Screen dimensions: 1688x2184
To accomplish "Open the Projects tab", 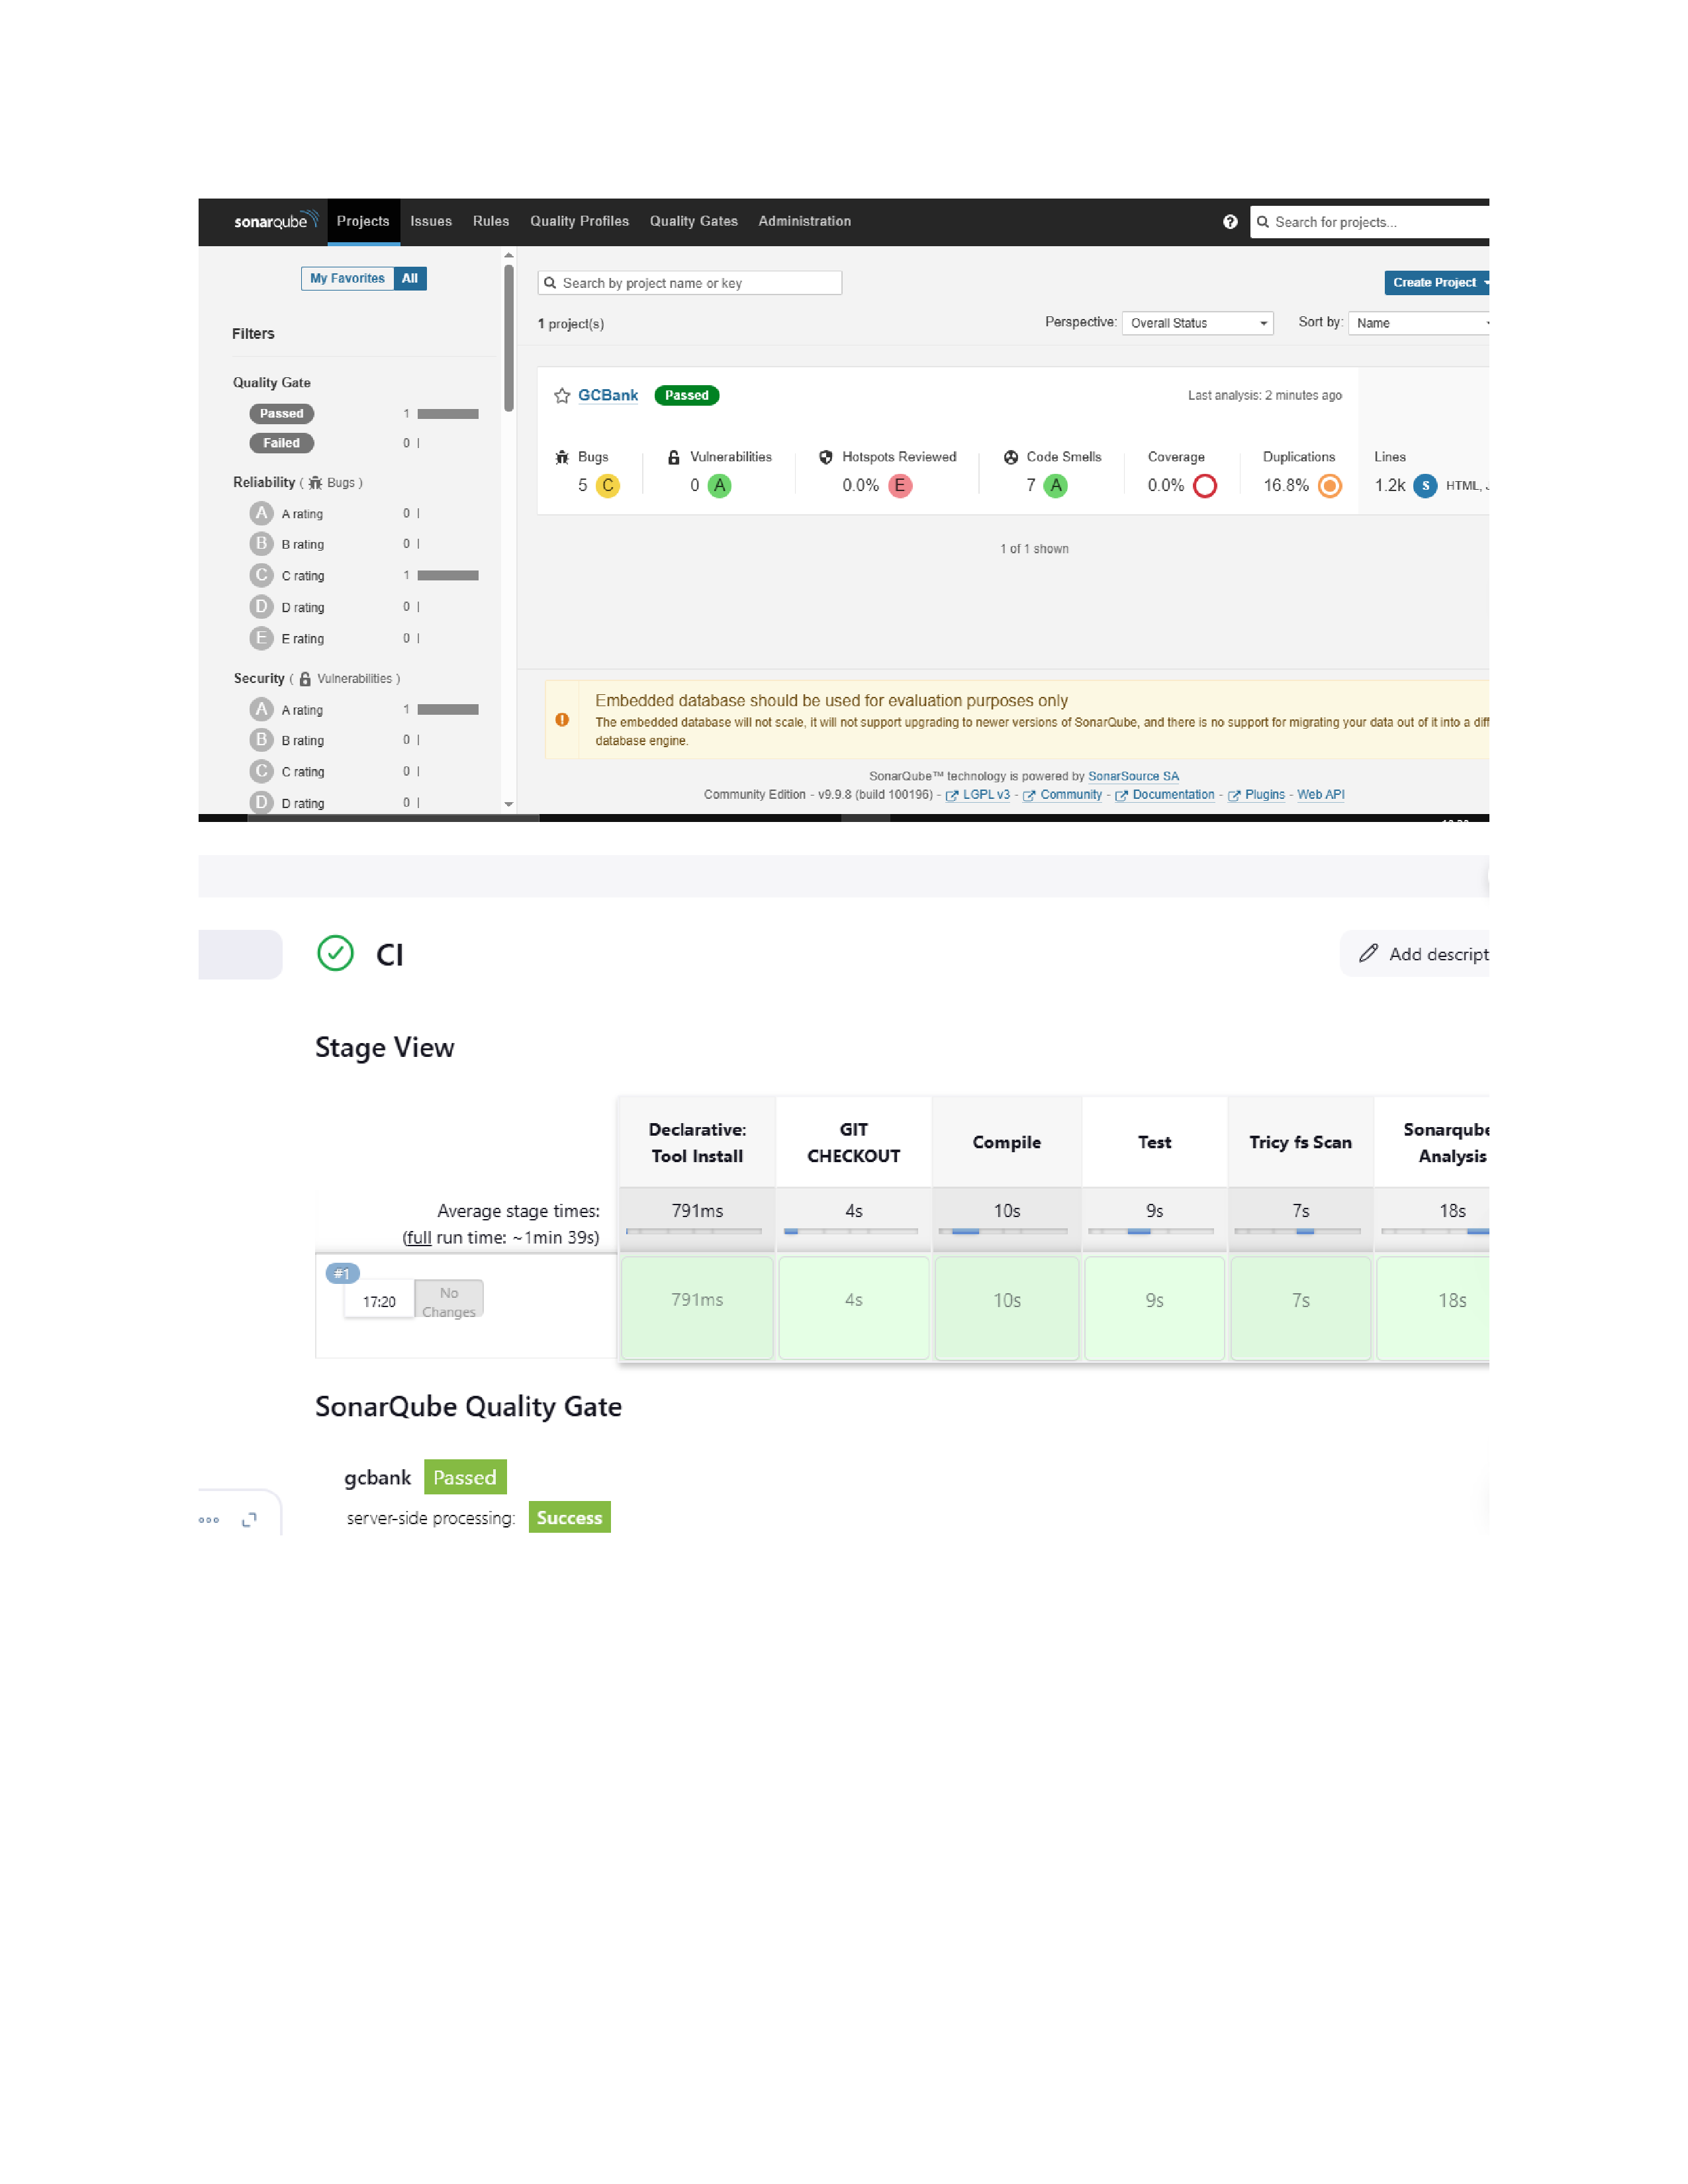I will [x=363, y=222].
